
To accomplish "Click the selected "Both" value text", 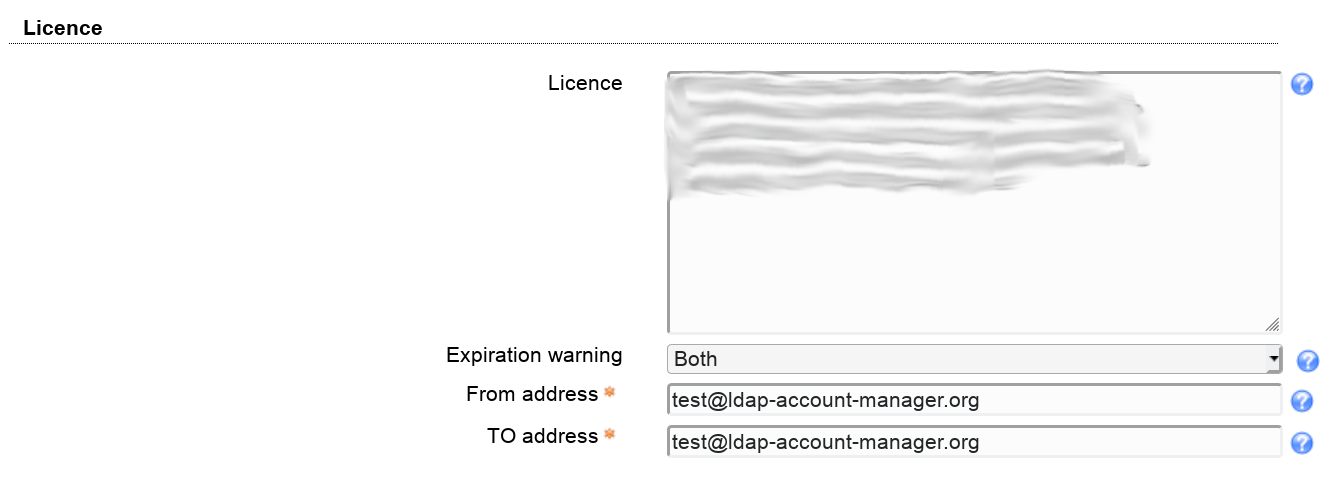I will tap(696, 359).
